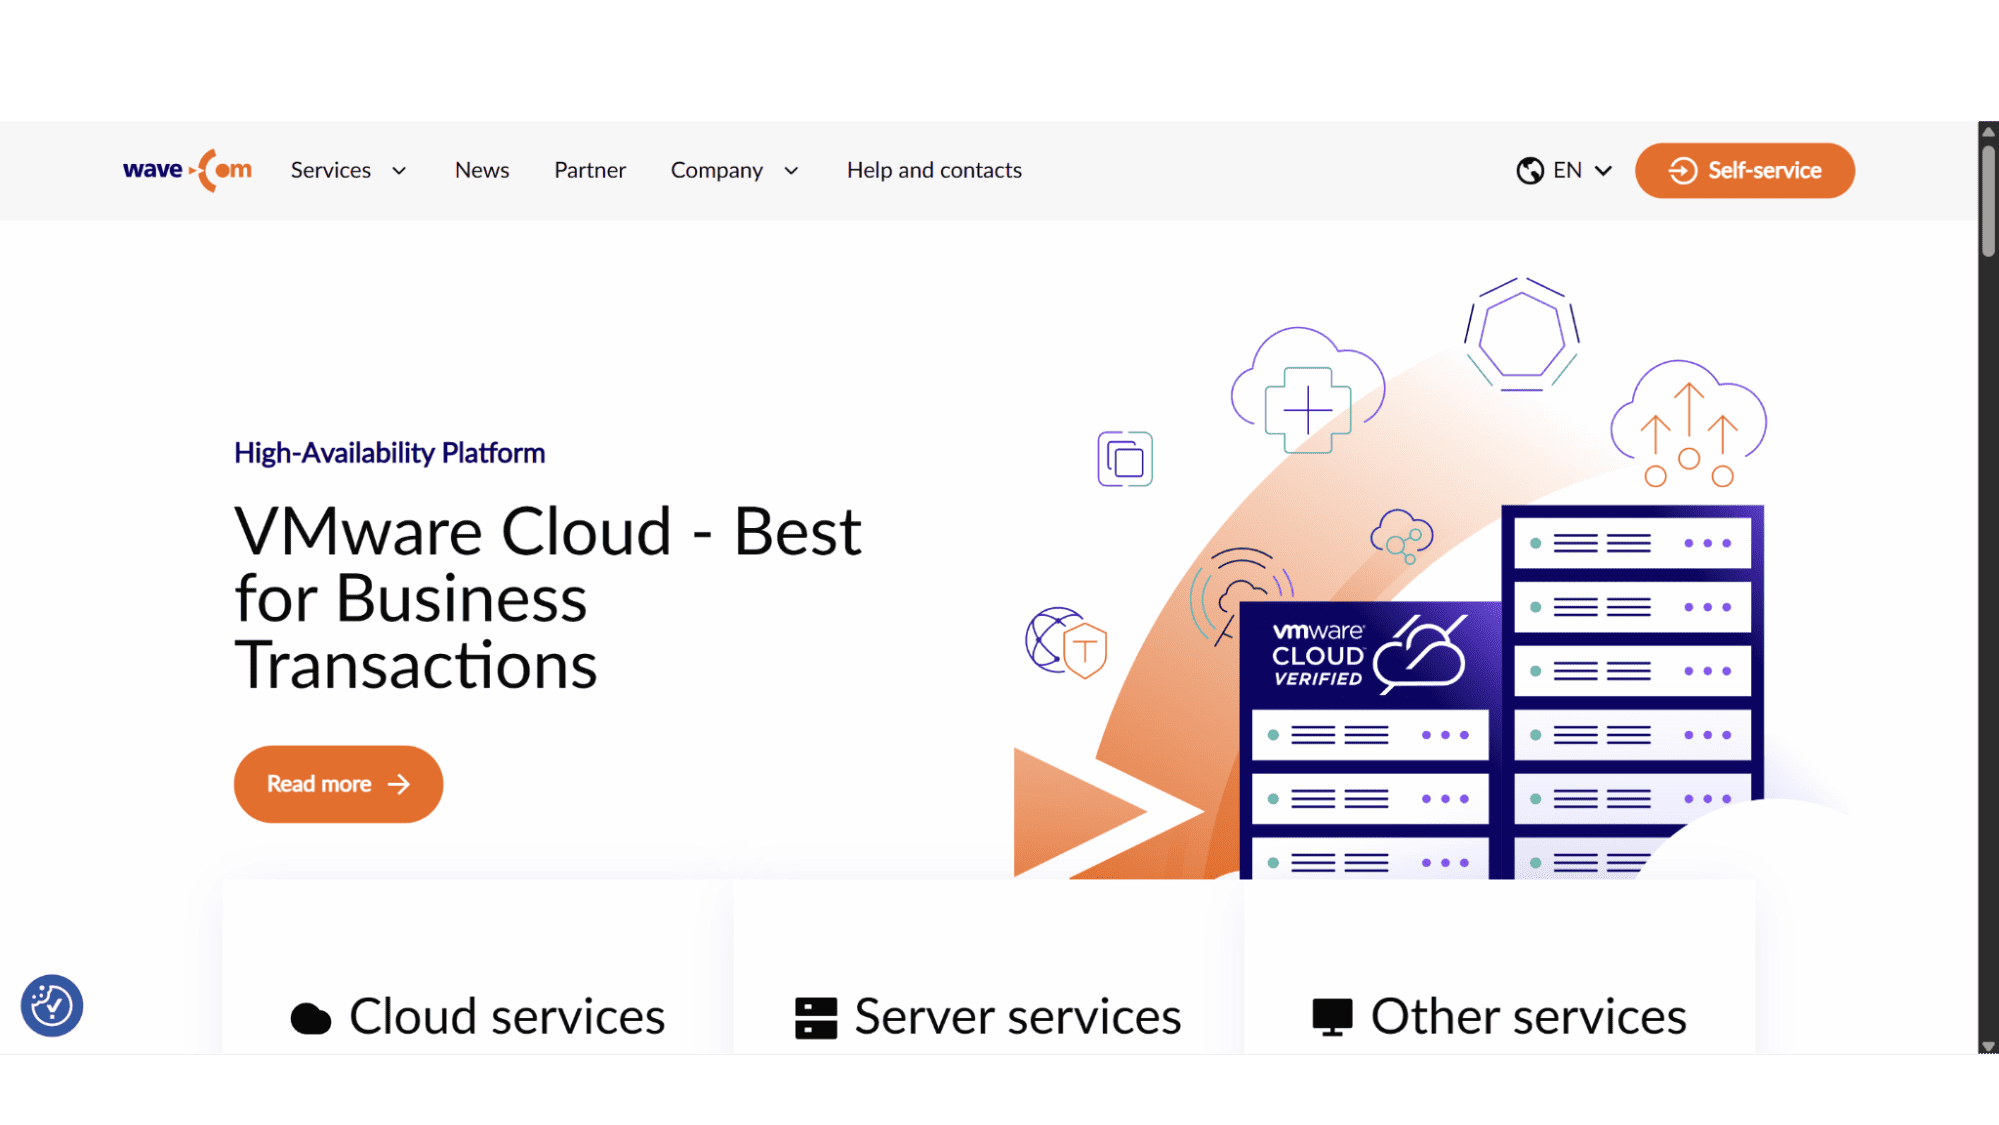Click the arrow in Read more
The height and width of the screenshot is (1125, 1999).
pos(399,784)
